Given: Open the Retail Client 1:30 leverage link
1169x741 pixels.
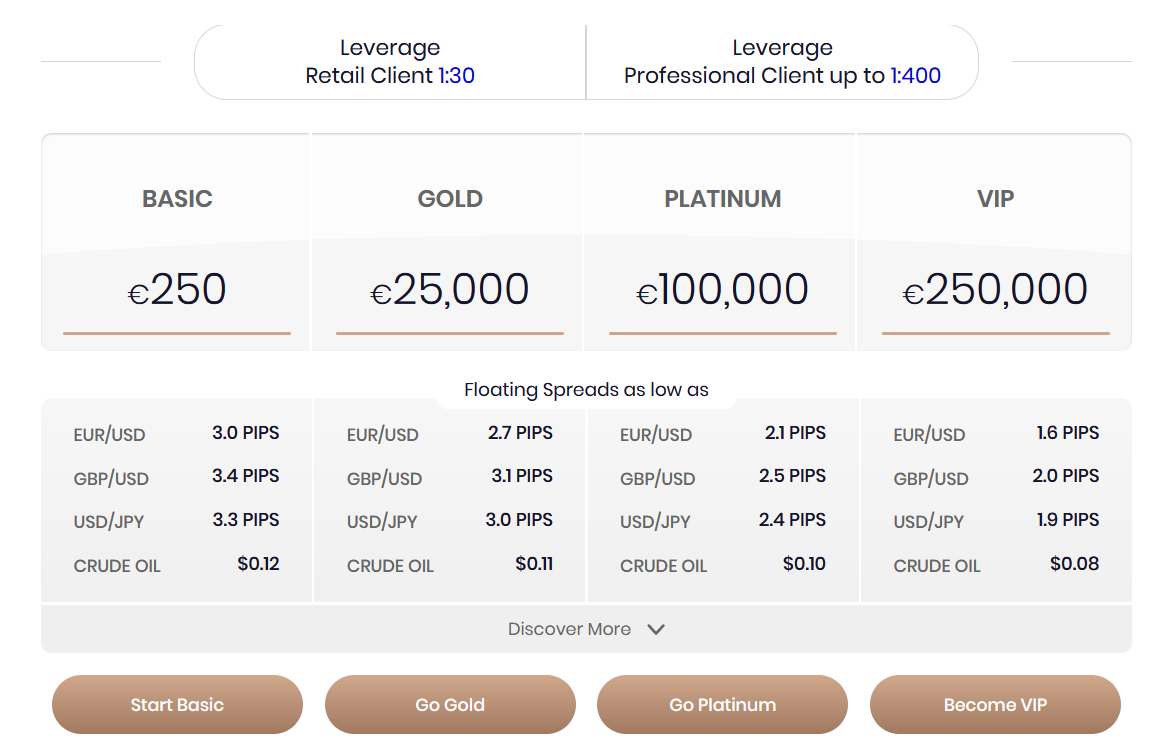Looking at the screenshot, I should 455,75.
